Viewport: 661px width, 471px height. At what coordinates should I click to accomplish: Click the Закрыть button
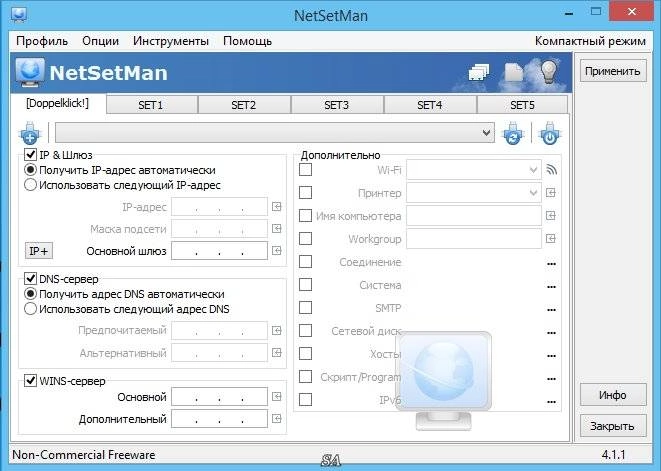(x=613, y=426)
